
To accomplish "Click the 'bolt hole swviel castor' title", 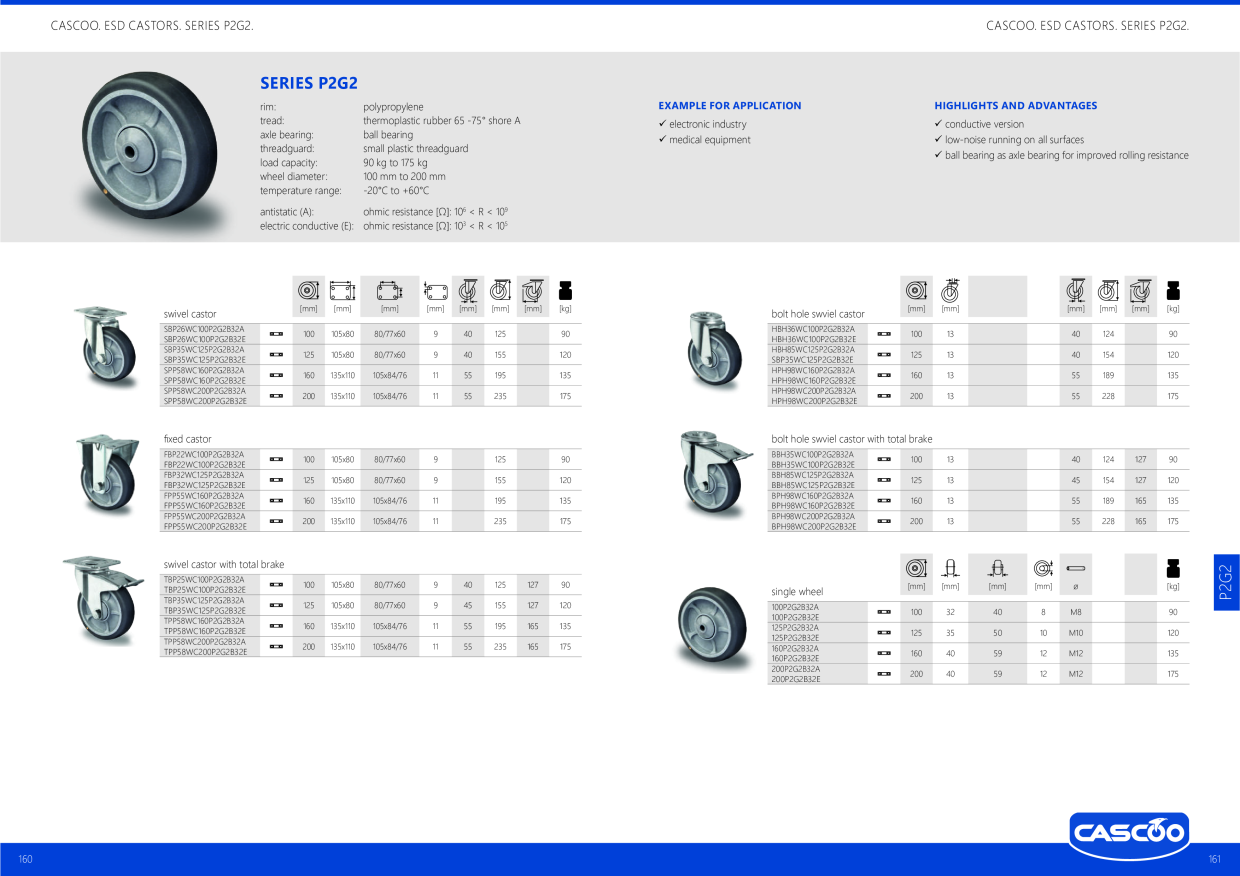I will pyautogui.click(x=818, y=314).
